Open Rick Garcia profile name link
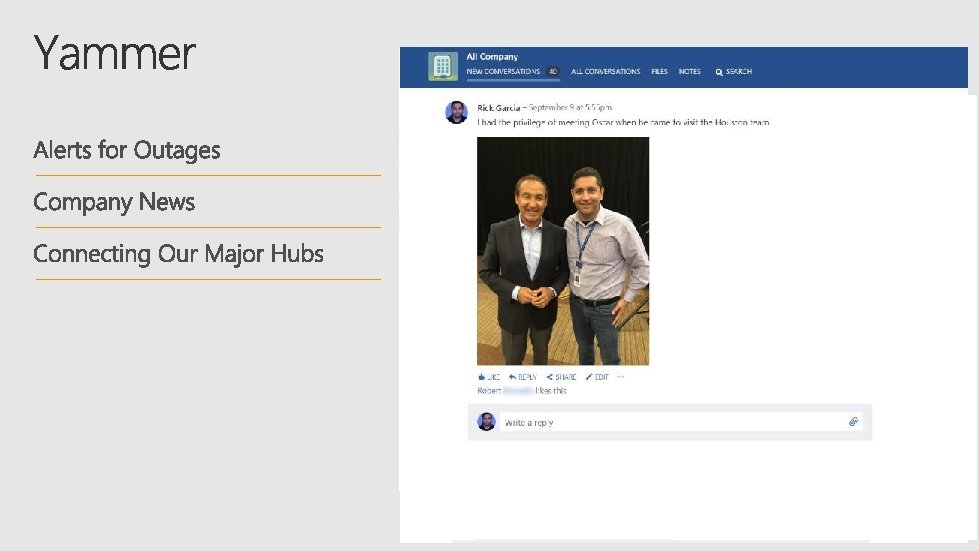This screenshot has width=979, height=551. coord(498,108)
